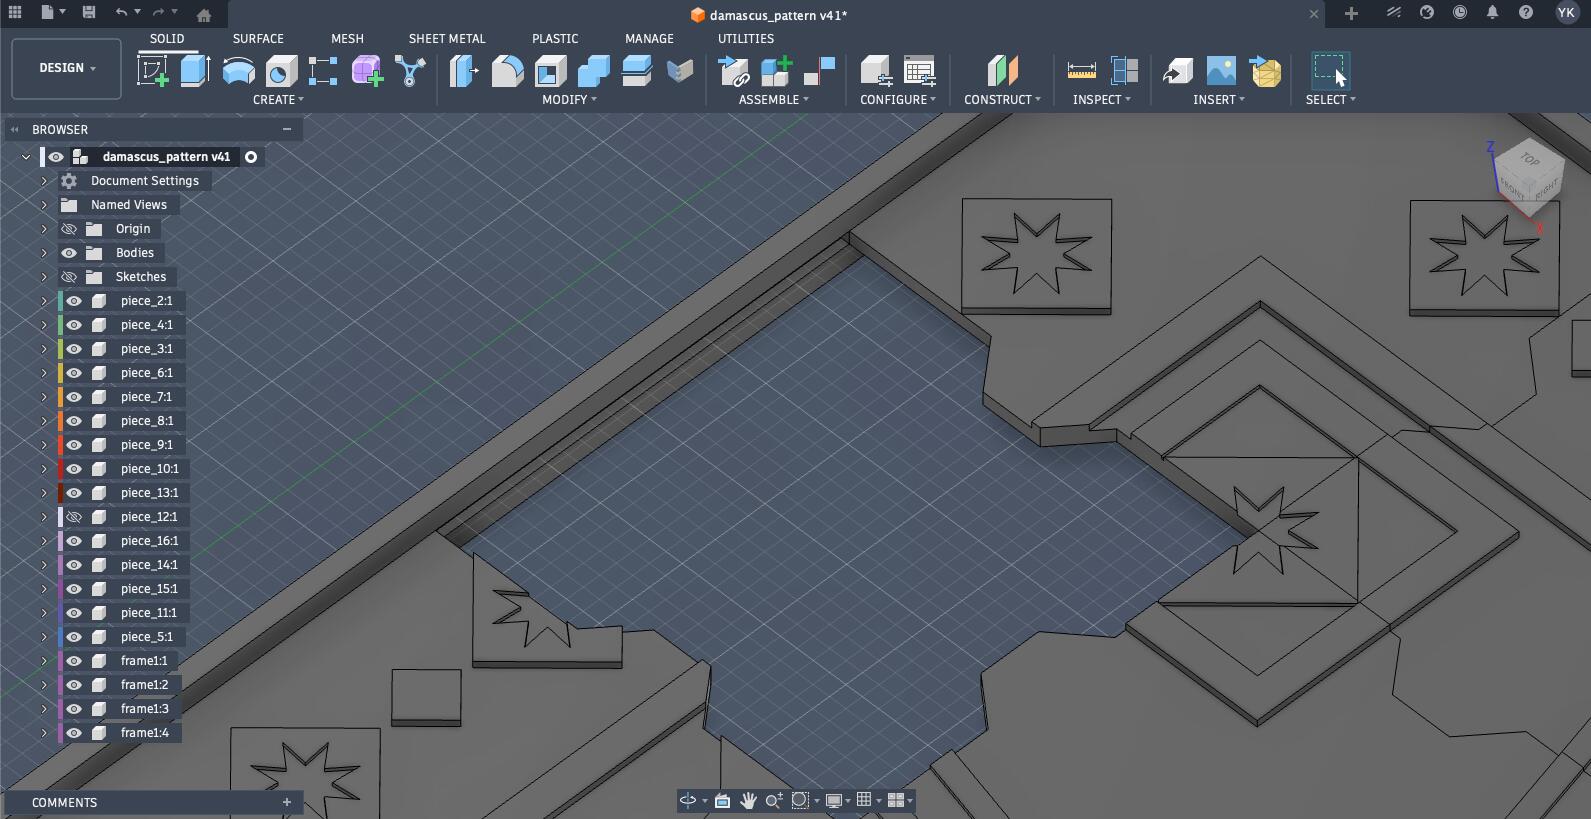The width and height of the screenshot is (1591, 819).
Task: Select the Revolve tool
Action: tap(238, 71)
